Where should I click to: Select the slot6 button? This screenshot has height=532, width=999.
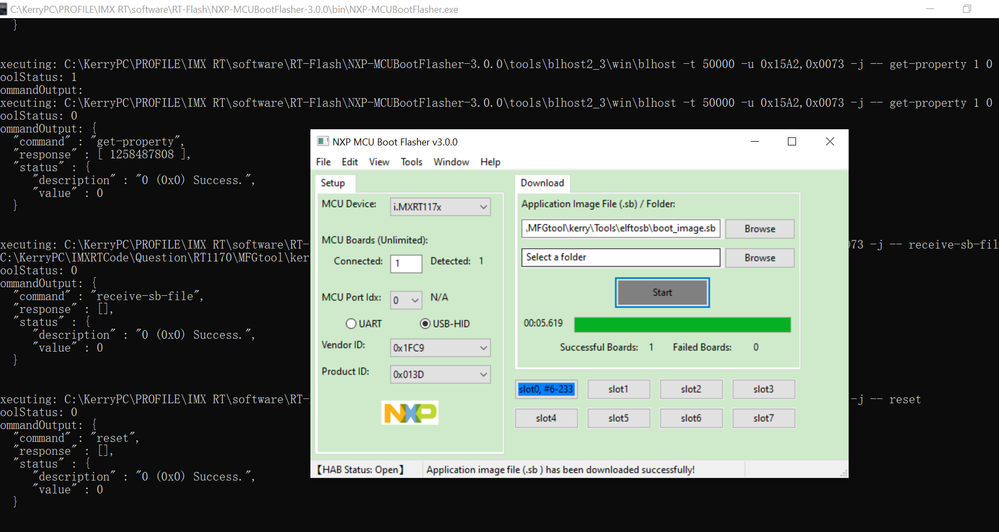click(691, 419)
